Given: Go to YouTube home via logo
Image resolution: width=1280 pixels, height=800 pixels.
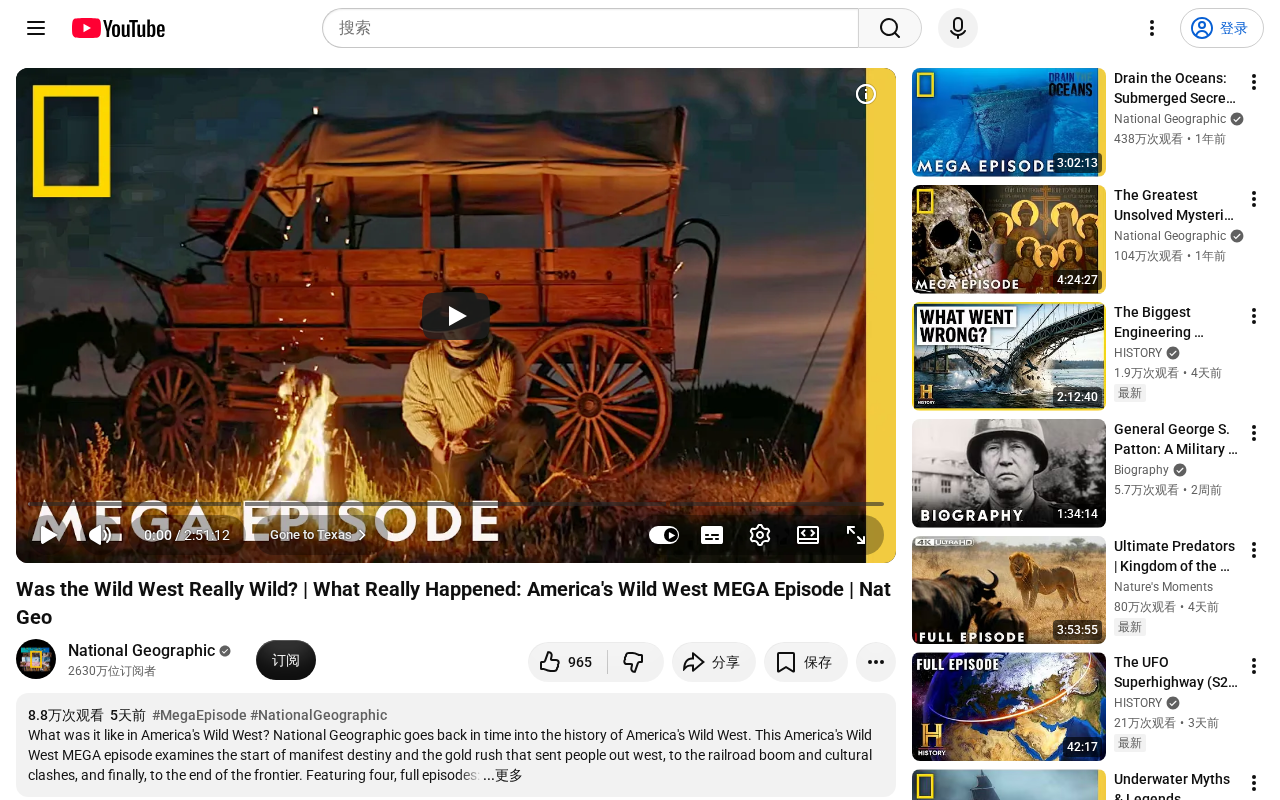Looking at the screenshot, I should coord(118,28).
